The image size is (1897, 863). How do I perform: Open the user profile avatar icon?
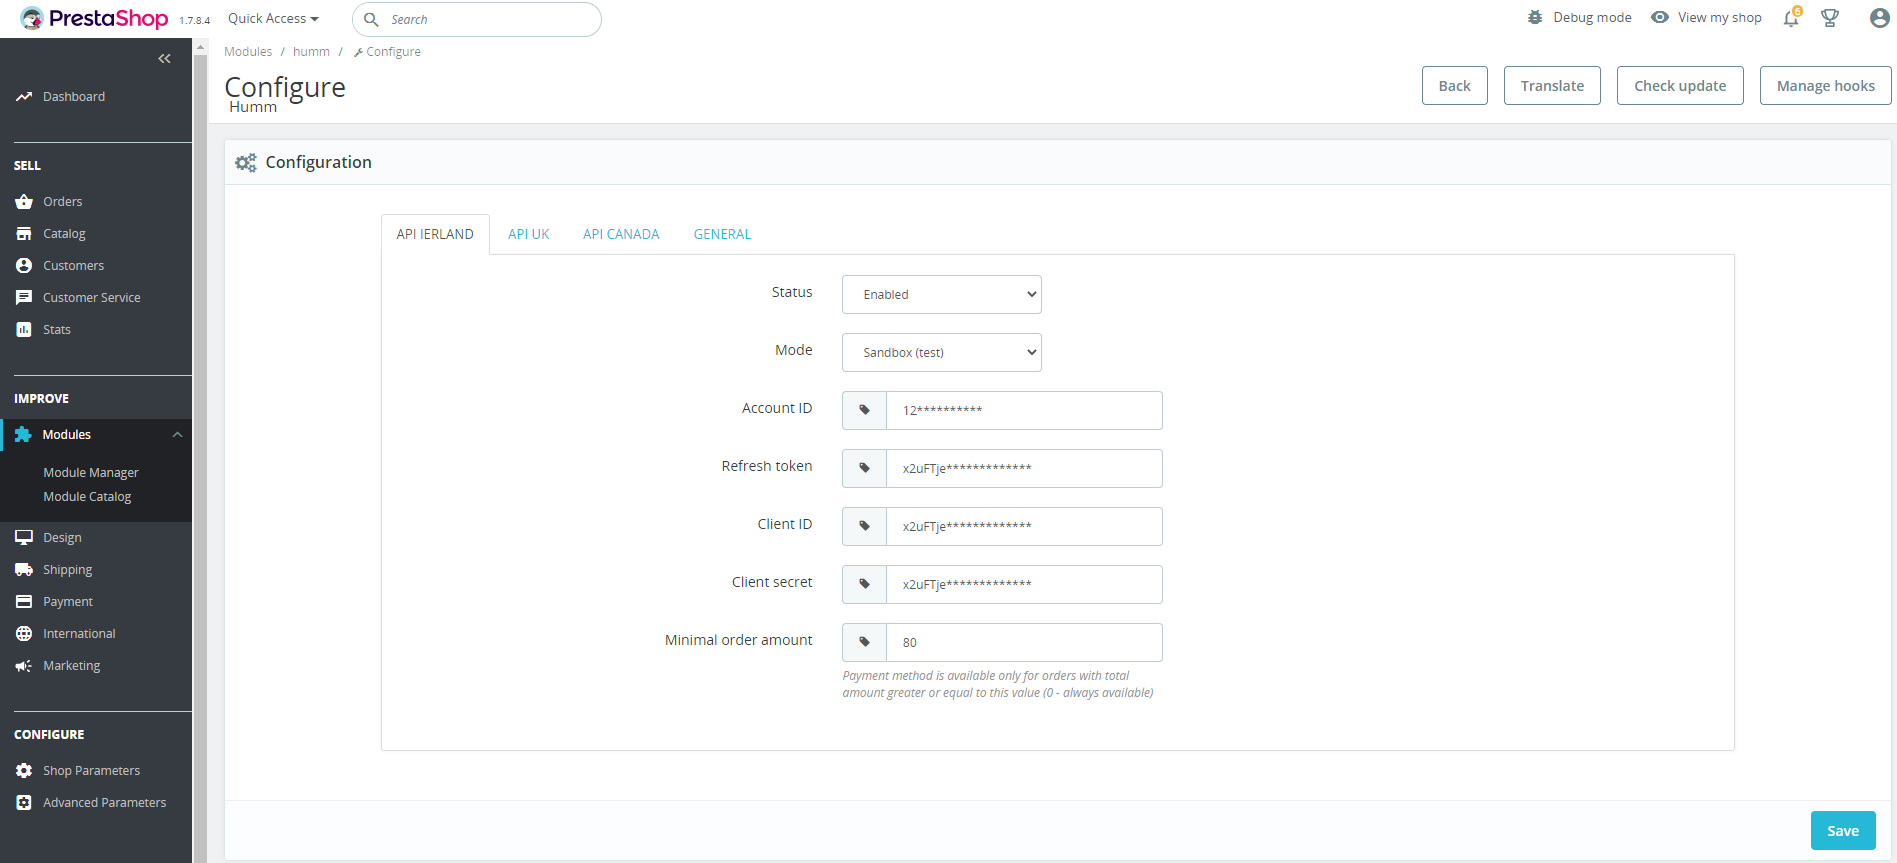click(1880, 18)
